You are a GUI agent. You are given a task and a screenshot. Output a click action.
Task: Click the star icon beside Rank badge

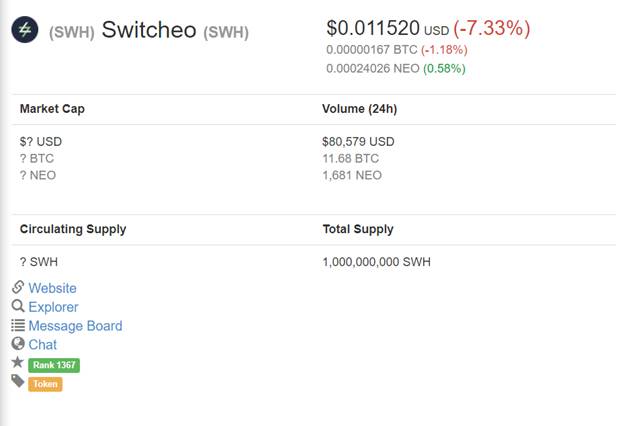click(x=18, y=362)
